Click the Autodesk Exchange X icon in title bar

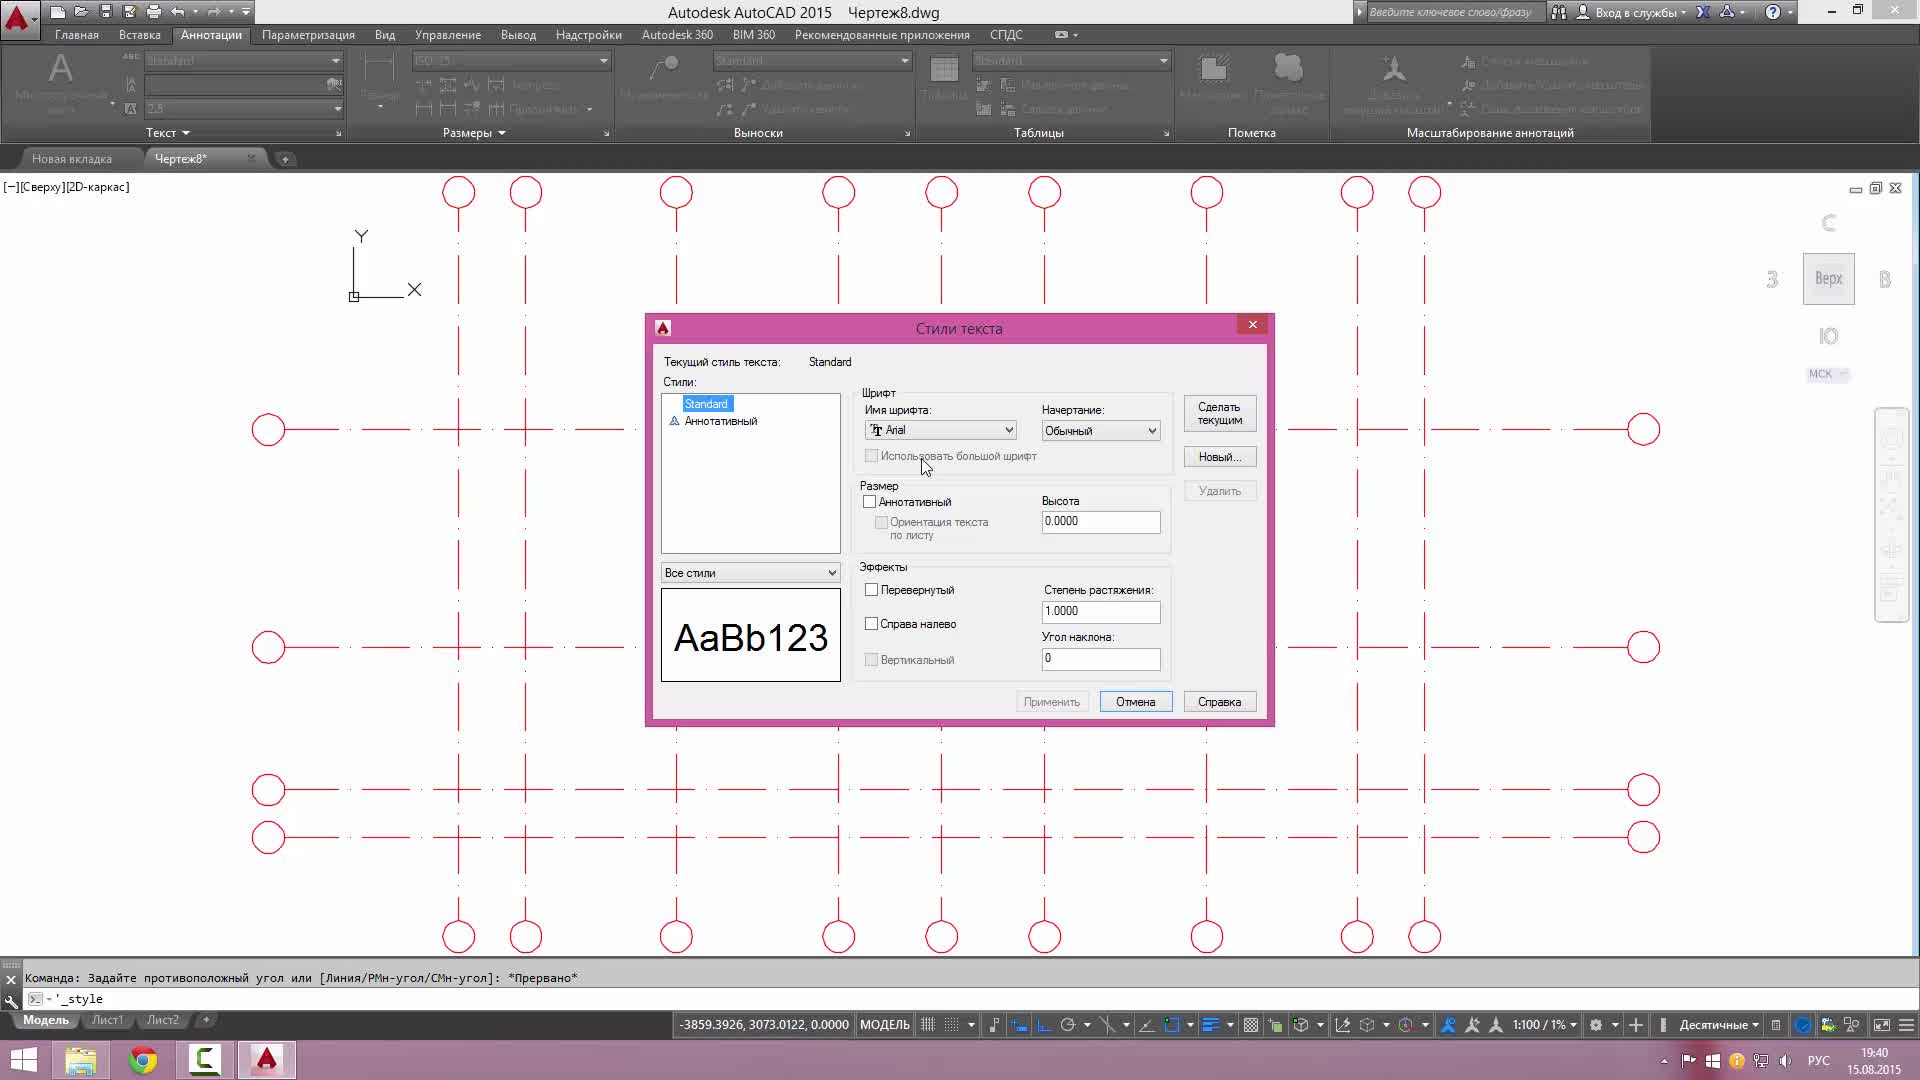pos(1703,12)
